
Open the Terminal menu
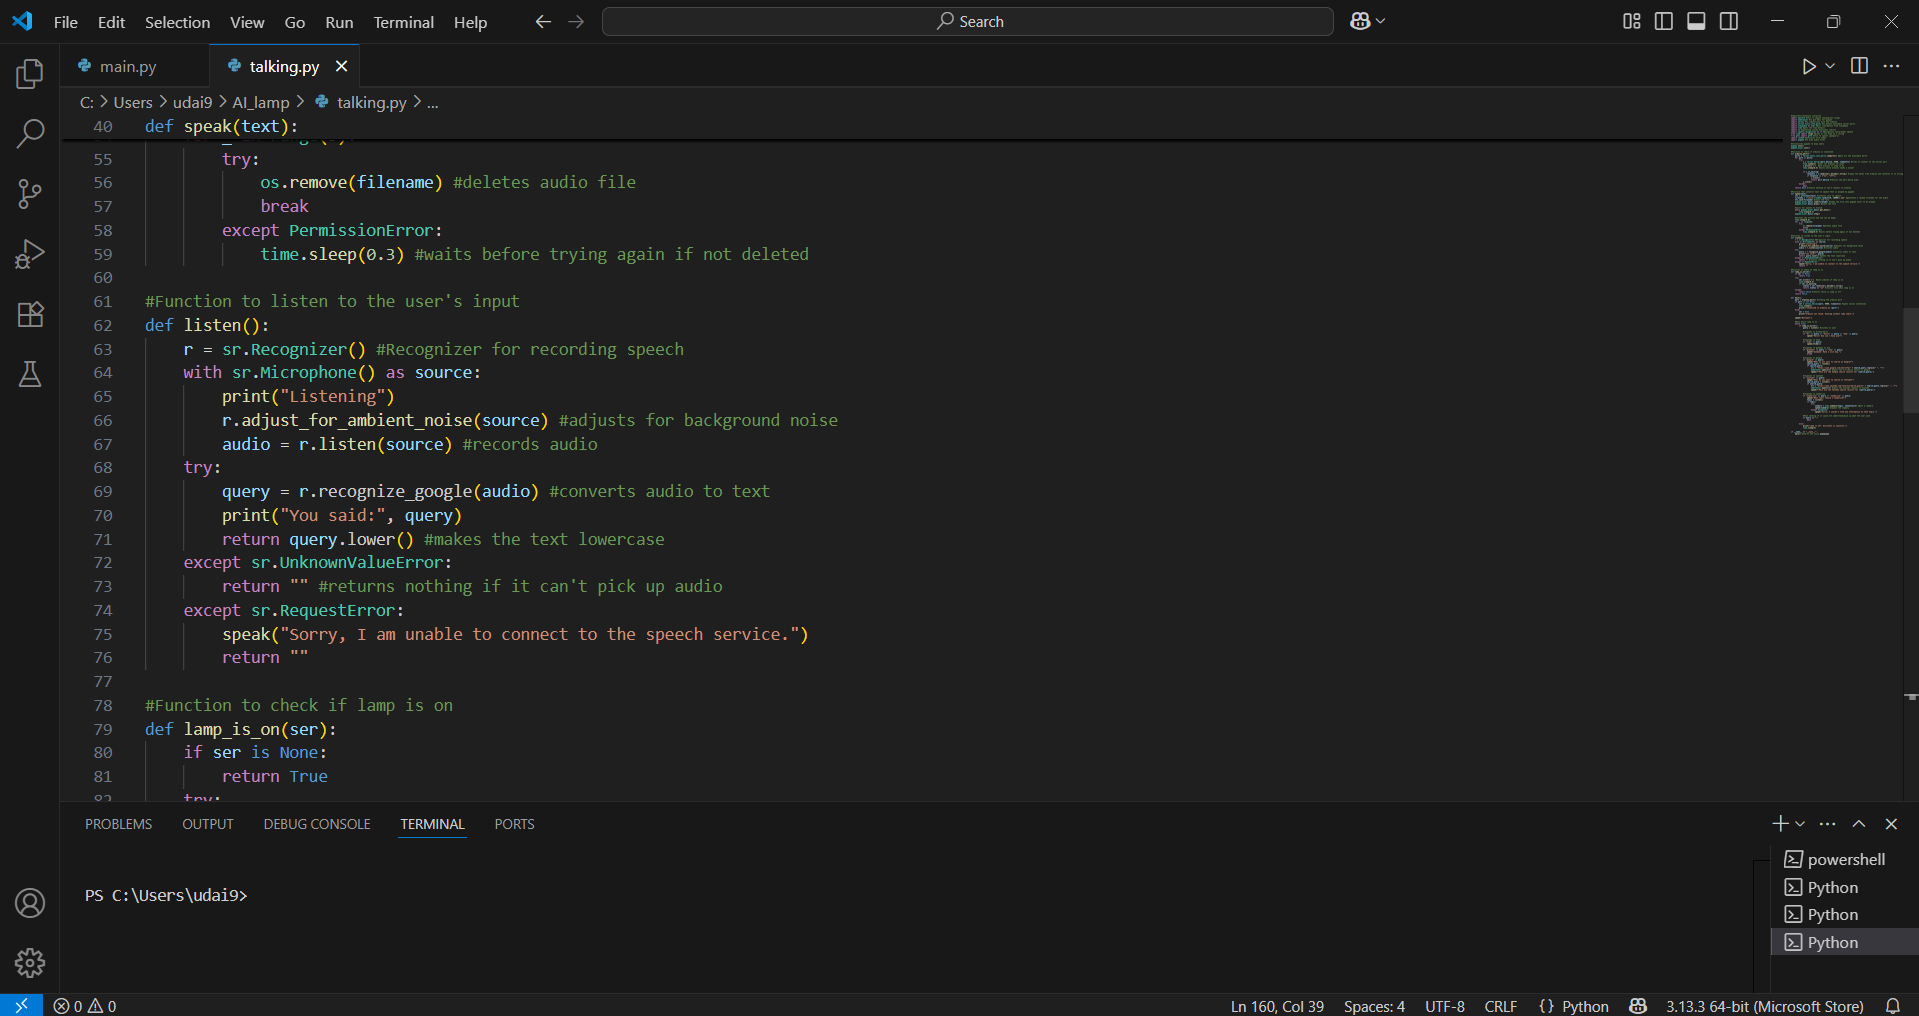point(404,22)
